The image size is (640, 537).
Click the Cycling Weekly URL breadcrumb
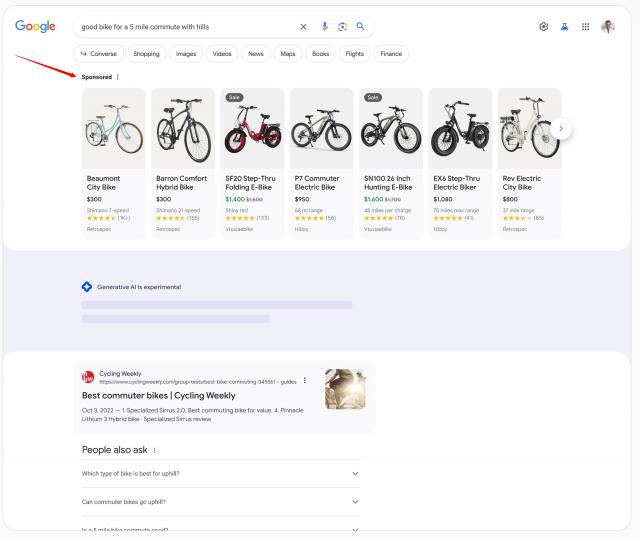click(198, 382)
